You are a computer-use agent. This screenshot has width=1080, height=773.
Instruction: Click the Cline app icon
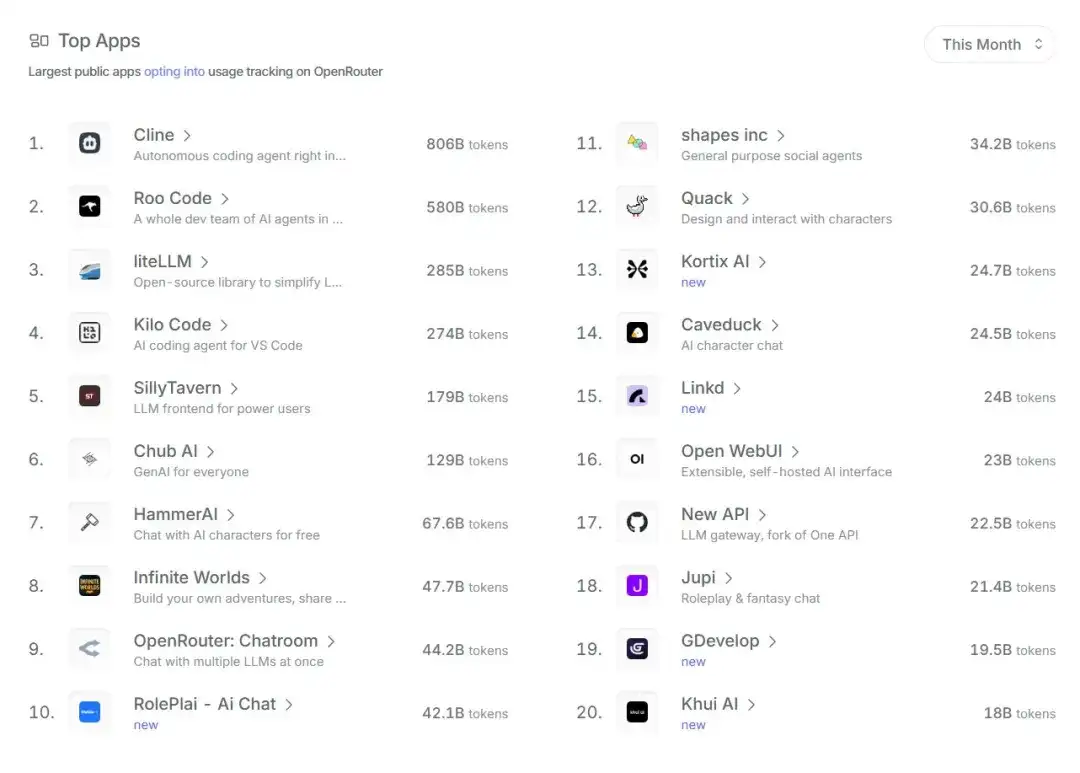coord(90,143)
